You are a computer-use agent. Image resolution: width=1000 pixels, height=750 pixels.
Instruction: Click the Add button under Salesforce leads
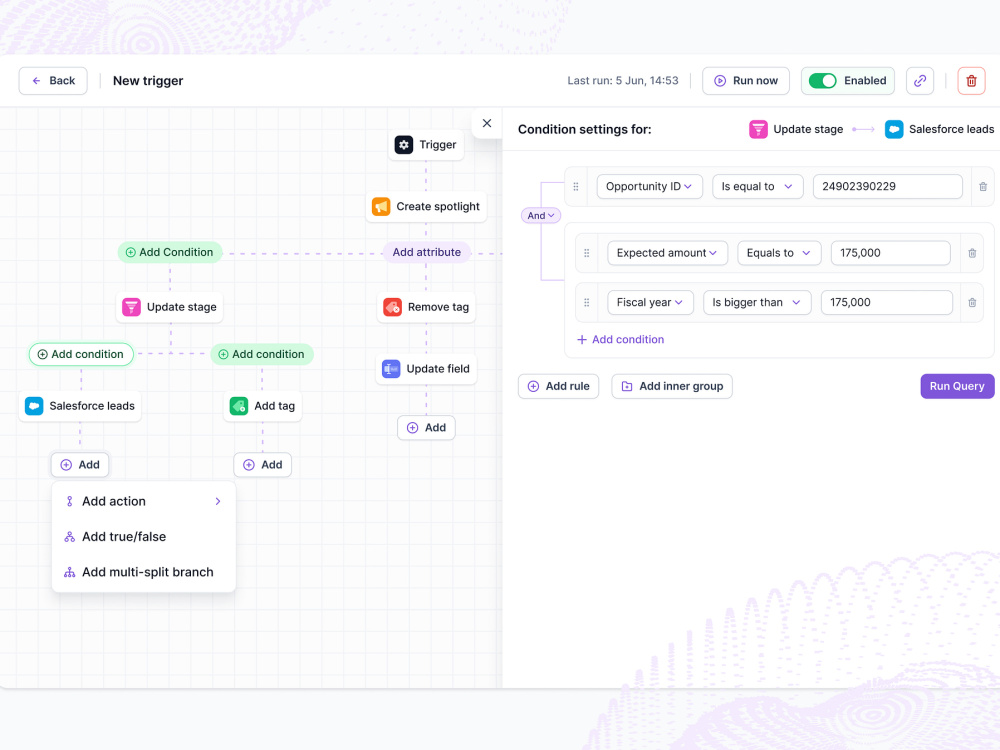coord(80,465)
